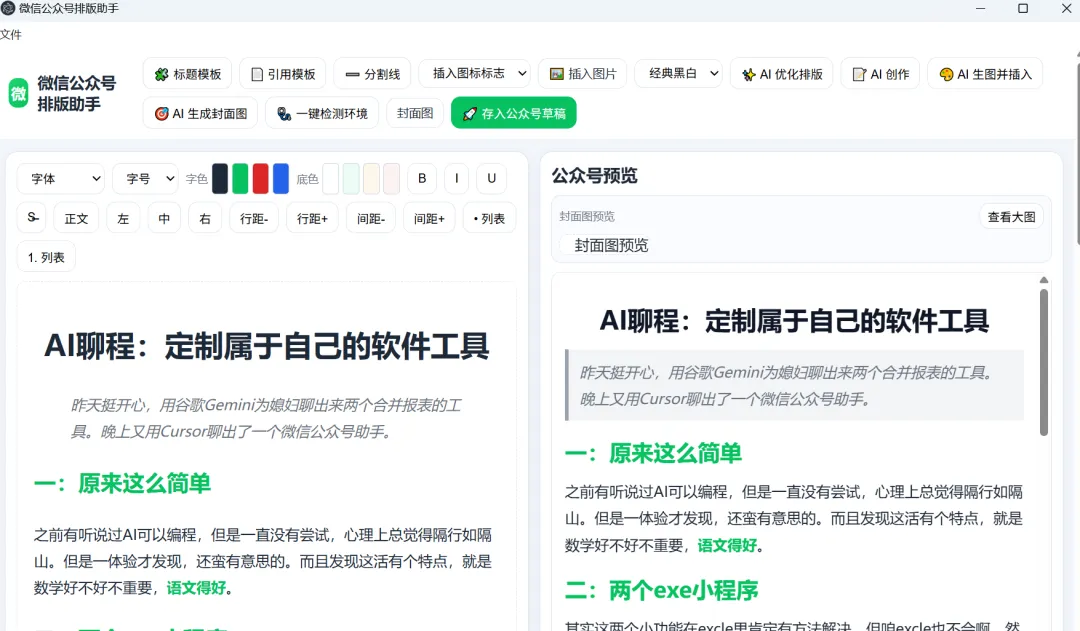Click 查看大图 view large image
The image size is (1080, 631).
1011,217
